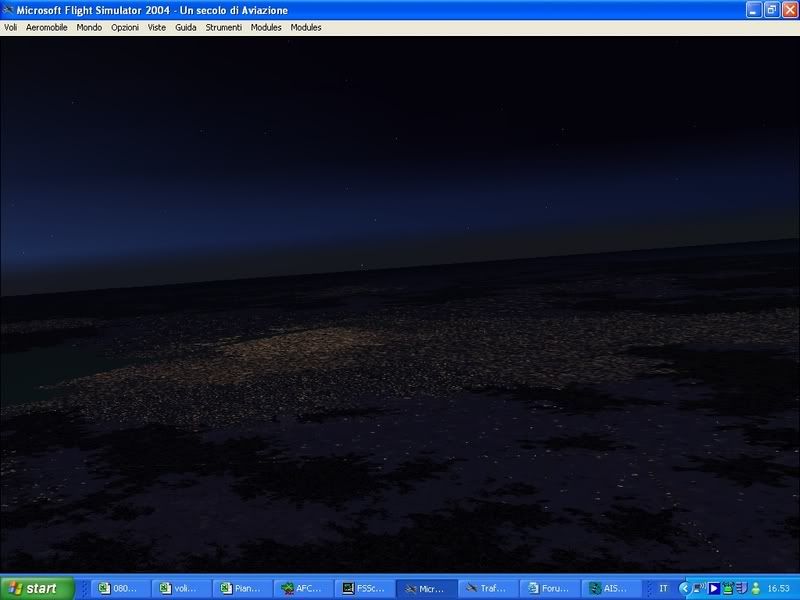Close the Flight Simulator window
The height and width of the screenshot is (600, 800).
pyautogui.click(x=790, y=10)
